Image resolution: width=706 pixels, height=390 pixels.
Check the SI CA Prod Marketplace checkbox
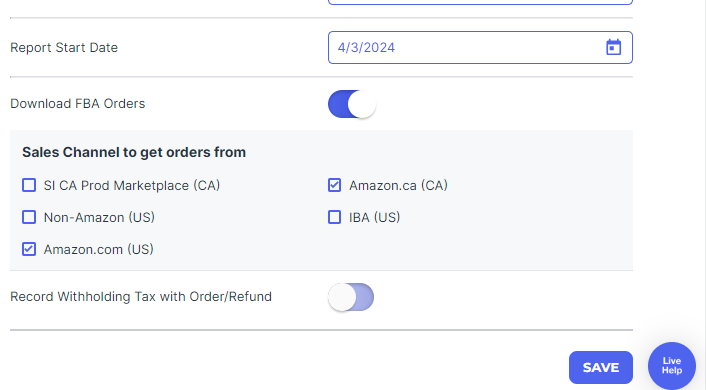pyautogui.click(x=29, y=185)
